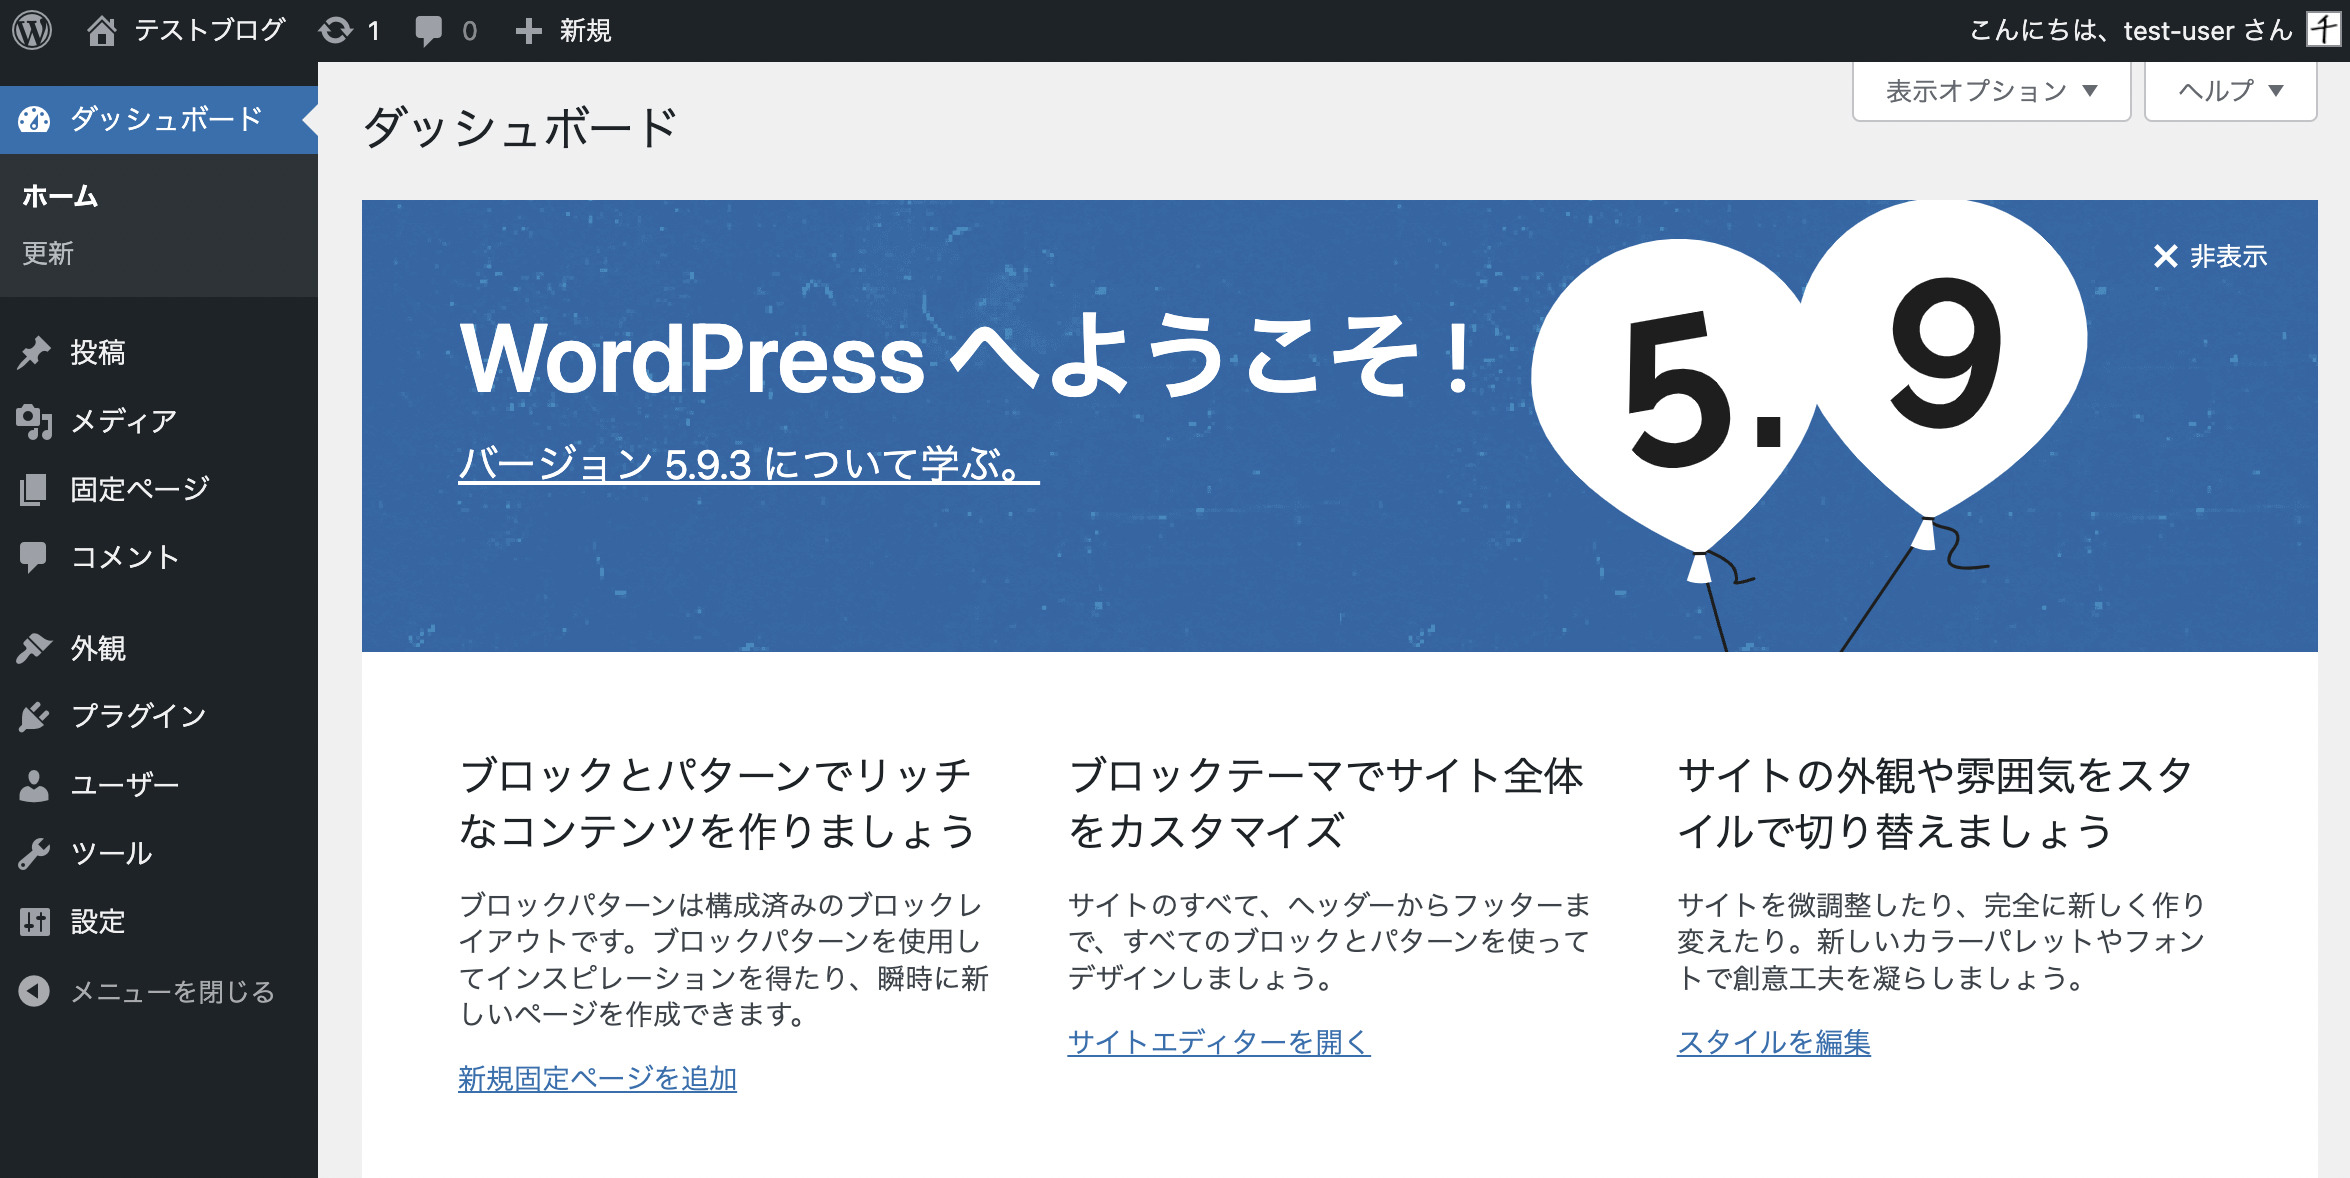Click the plus icon next to 新規
2350x1178 pixels.
(529, 31)
